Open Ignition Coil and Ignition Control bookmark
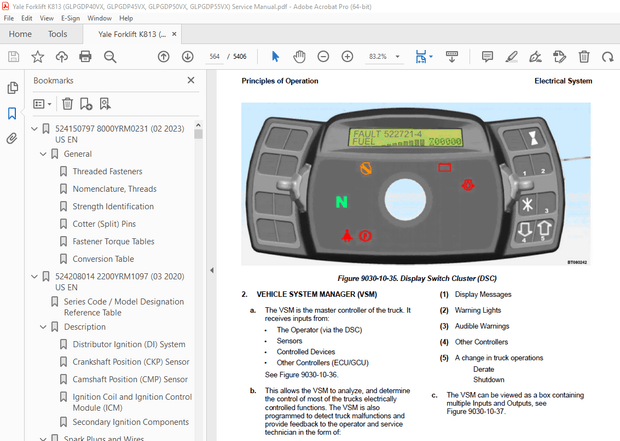 pyautogui.click(x=132, y=402)
